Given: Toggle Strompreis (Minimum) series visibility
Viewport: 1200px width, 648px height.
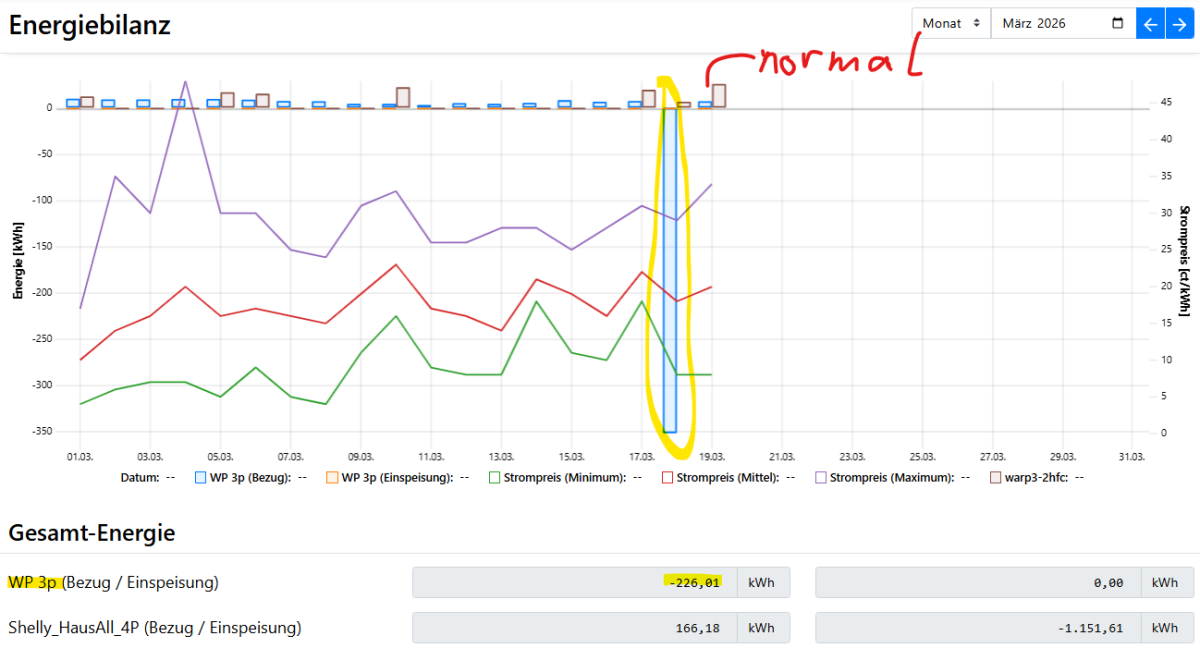Looking at the screenshot, I should click(494, 478).
